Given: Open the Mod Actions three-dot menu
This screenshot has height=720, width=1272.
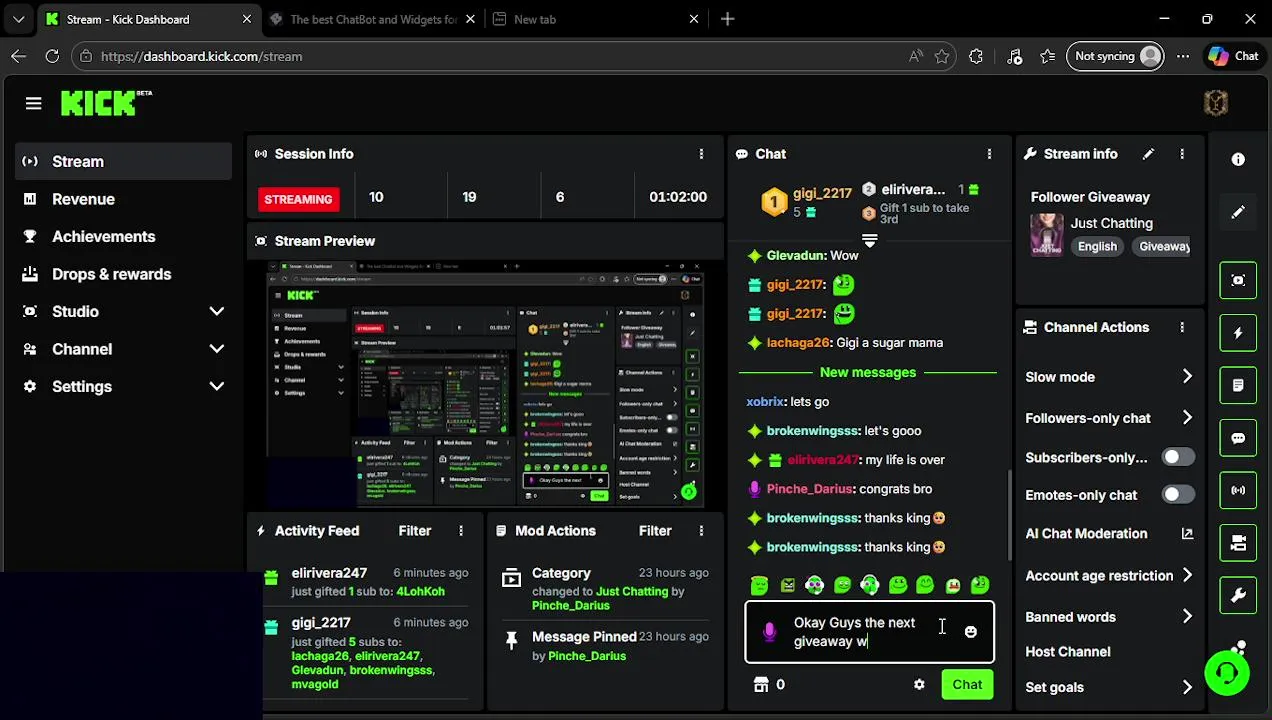Looking at the screenshot, I should [701, 531].
